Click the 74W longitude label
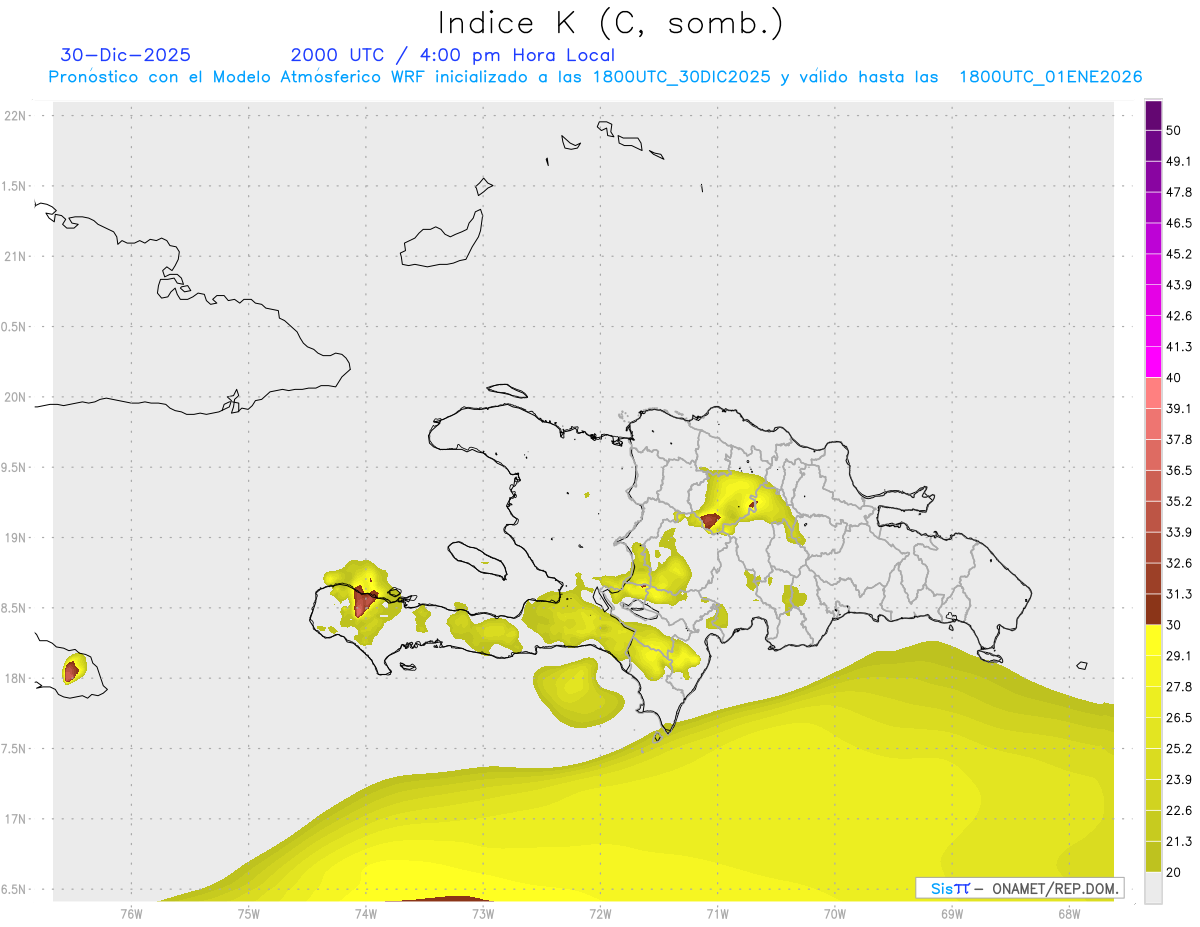 (x=365, y=914)
